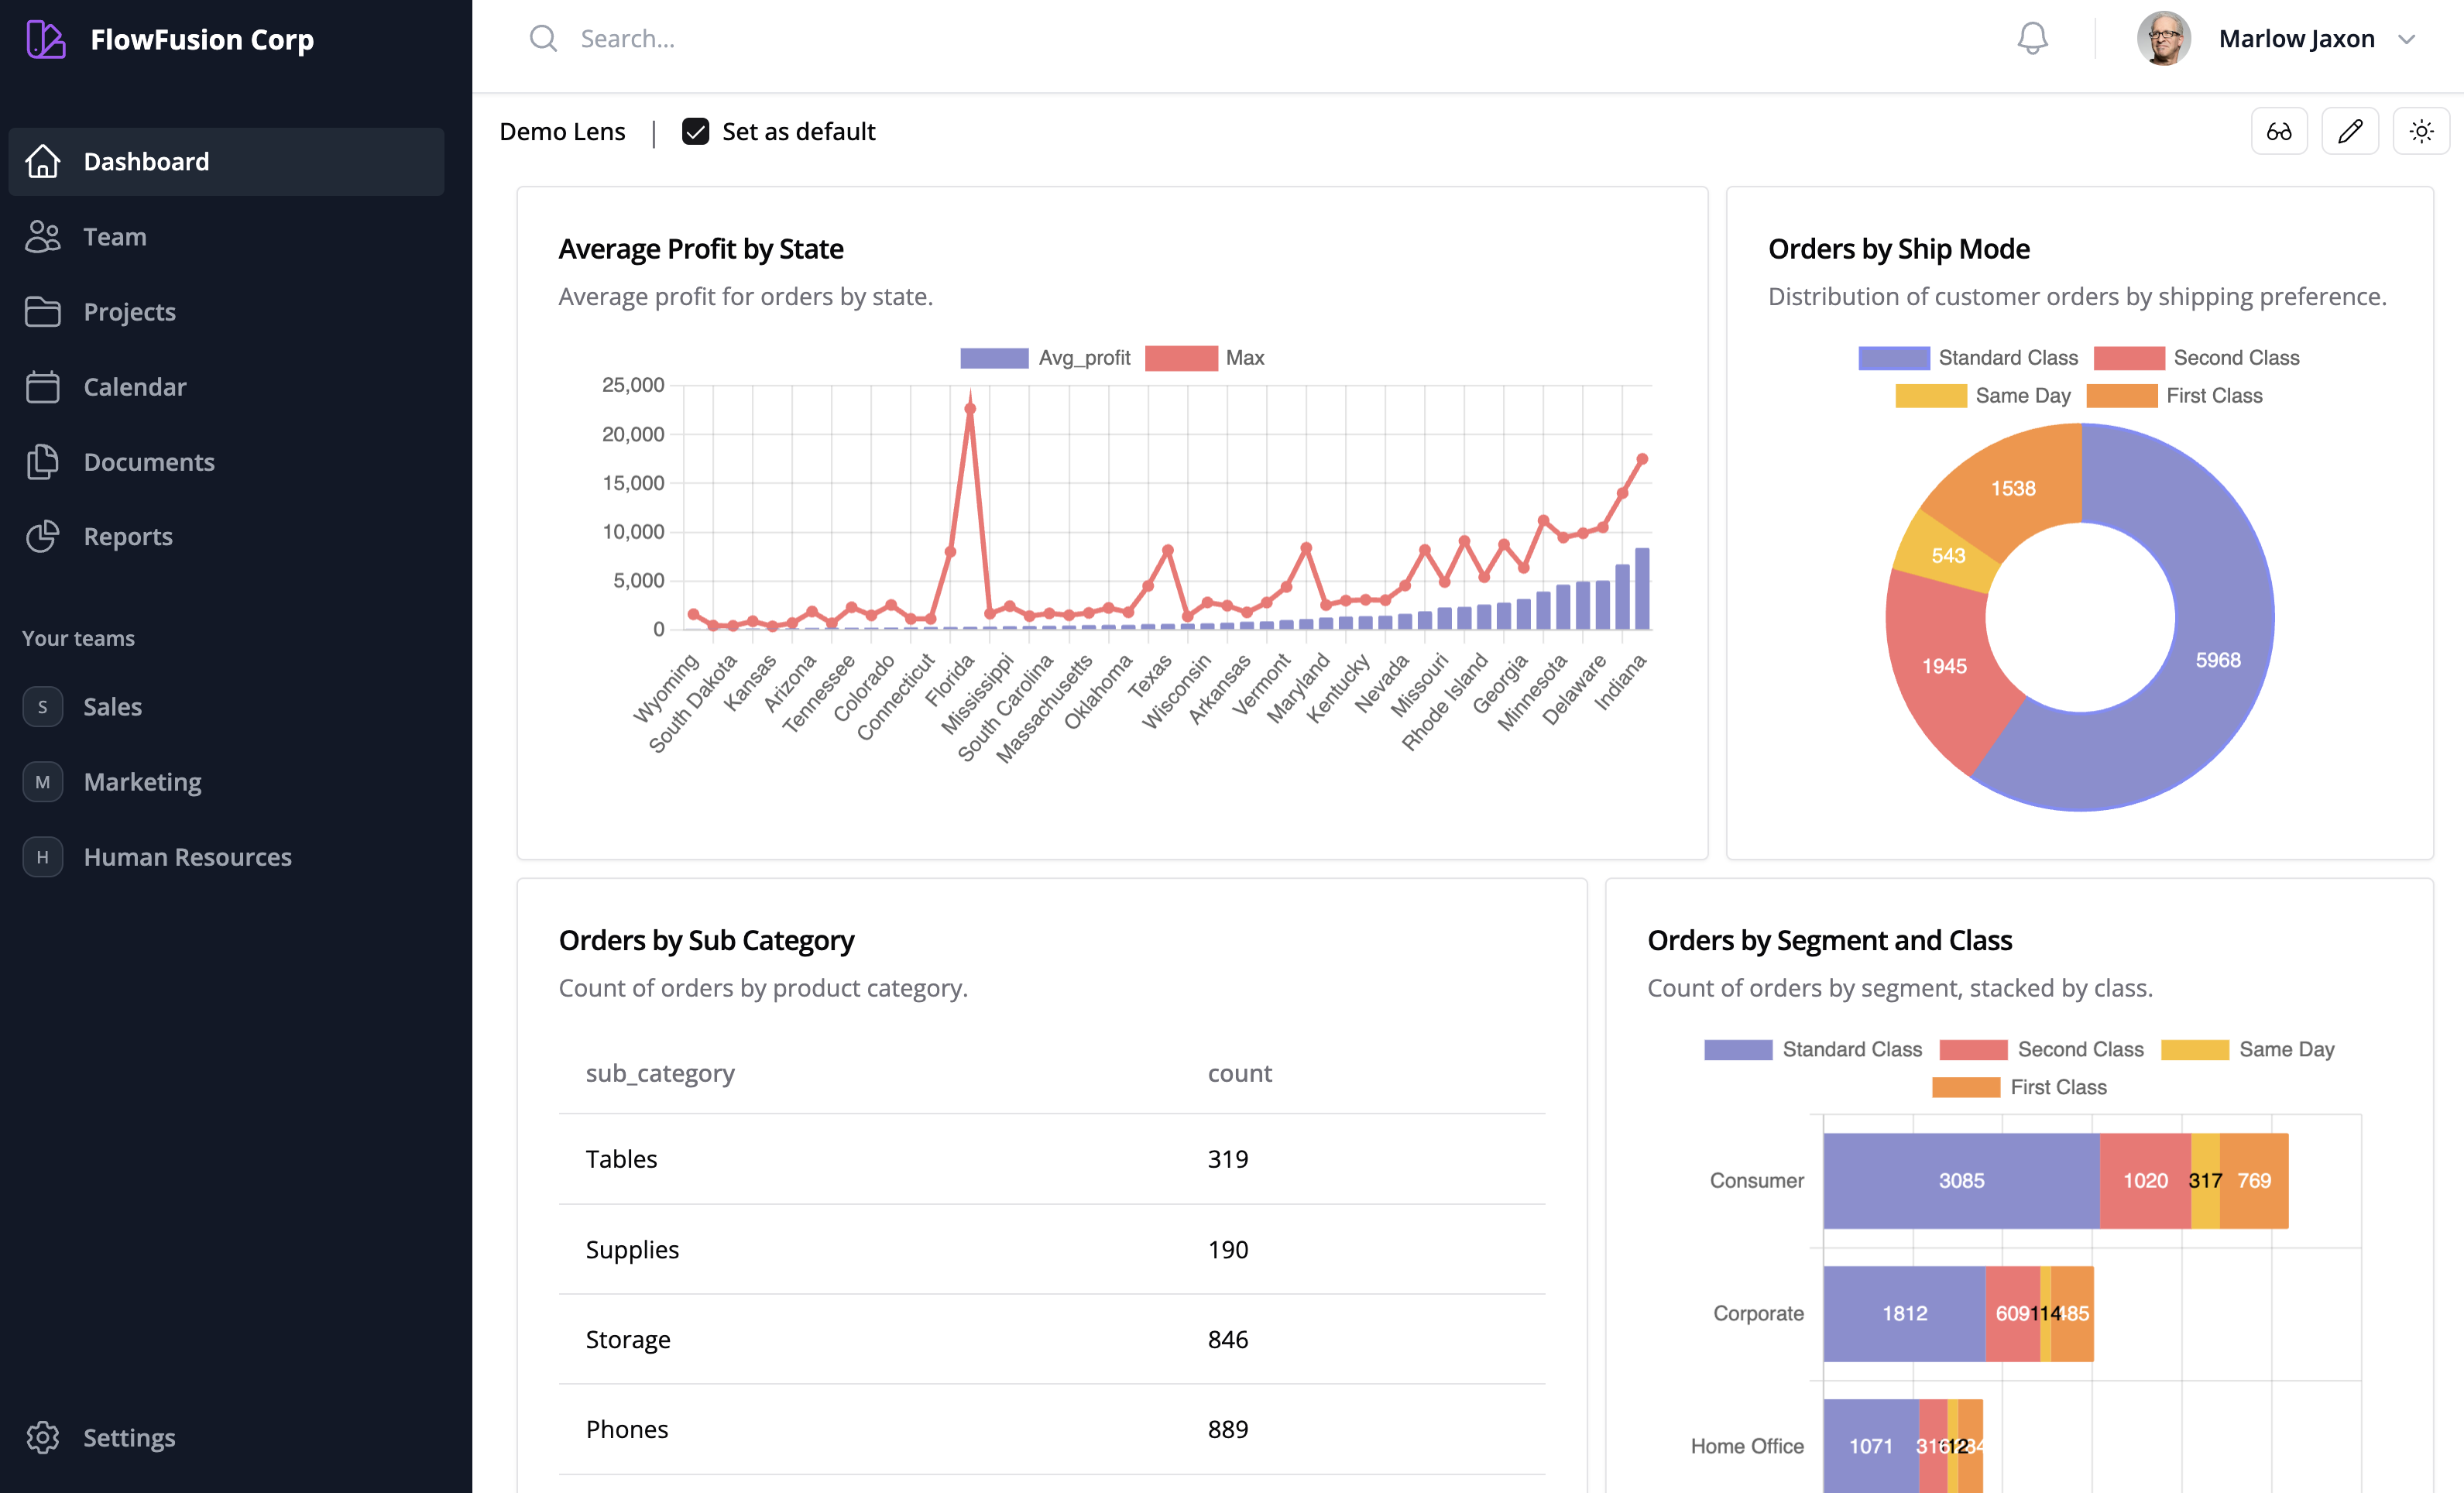Viewport: 2464px width, 1493px height.
Task: Click the notification bell icon
Action: (2031, 39)
